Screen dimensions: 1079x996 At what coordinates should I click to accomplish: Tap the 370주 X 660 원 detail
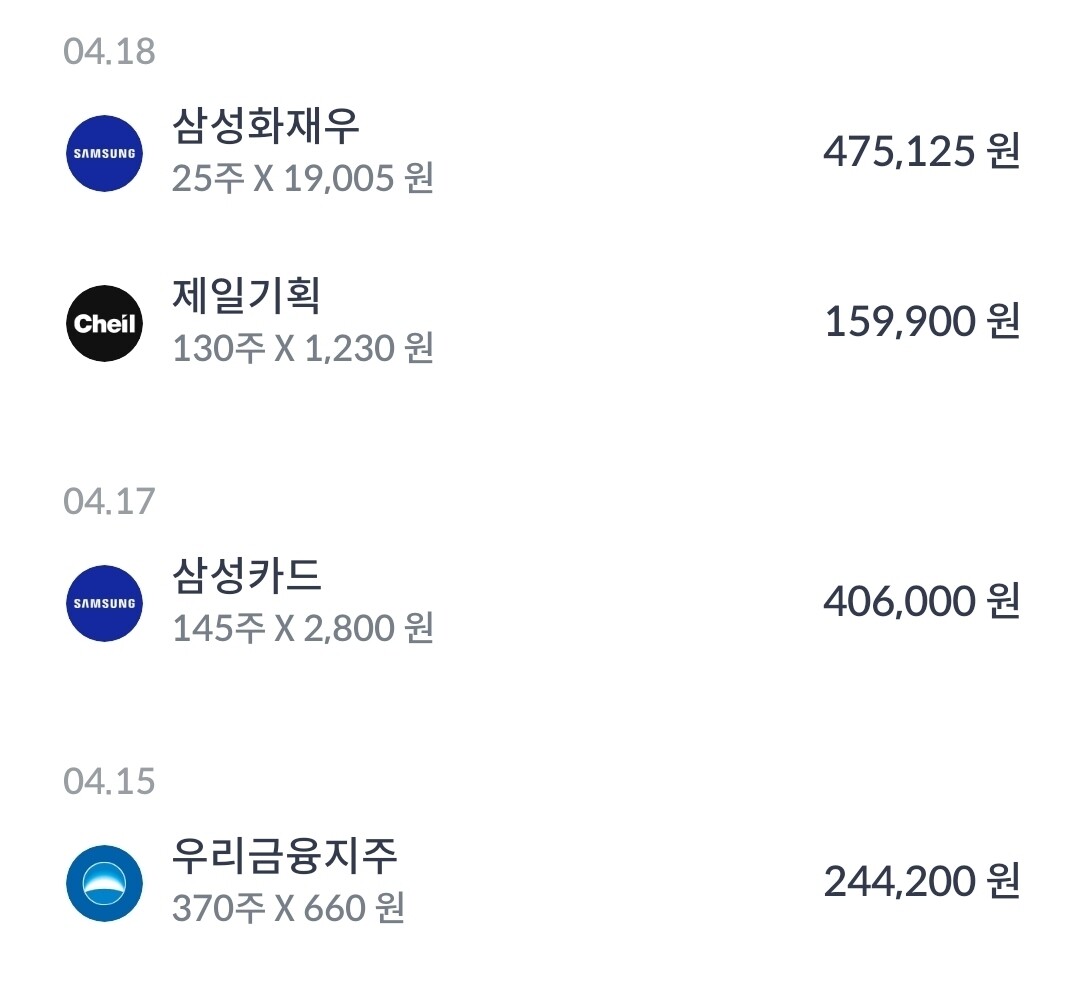coord(288,909)
